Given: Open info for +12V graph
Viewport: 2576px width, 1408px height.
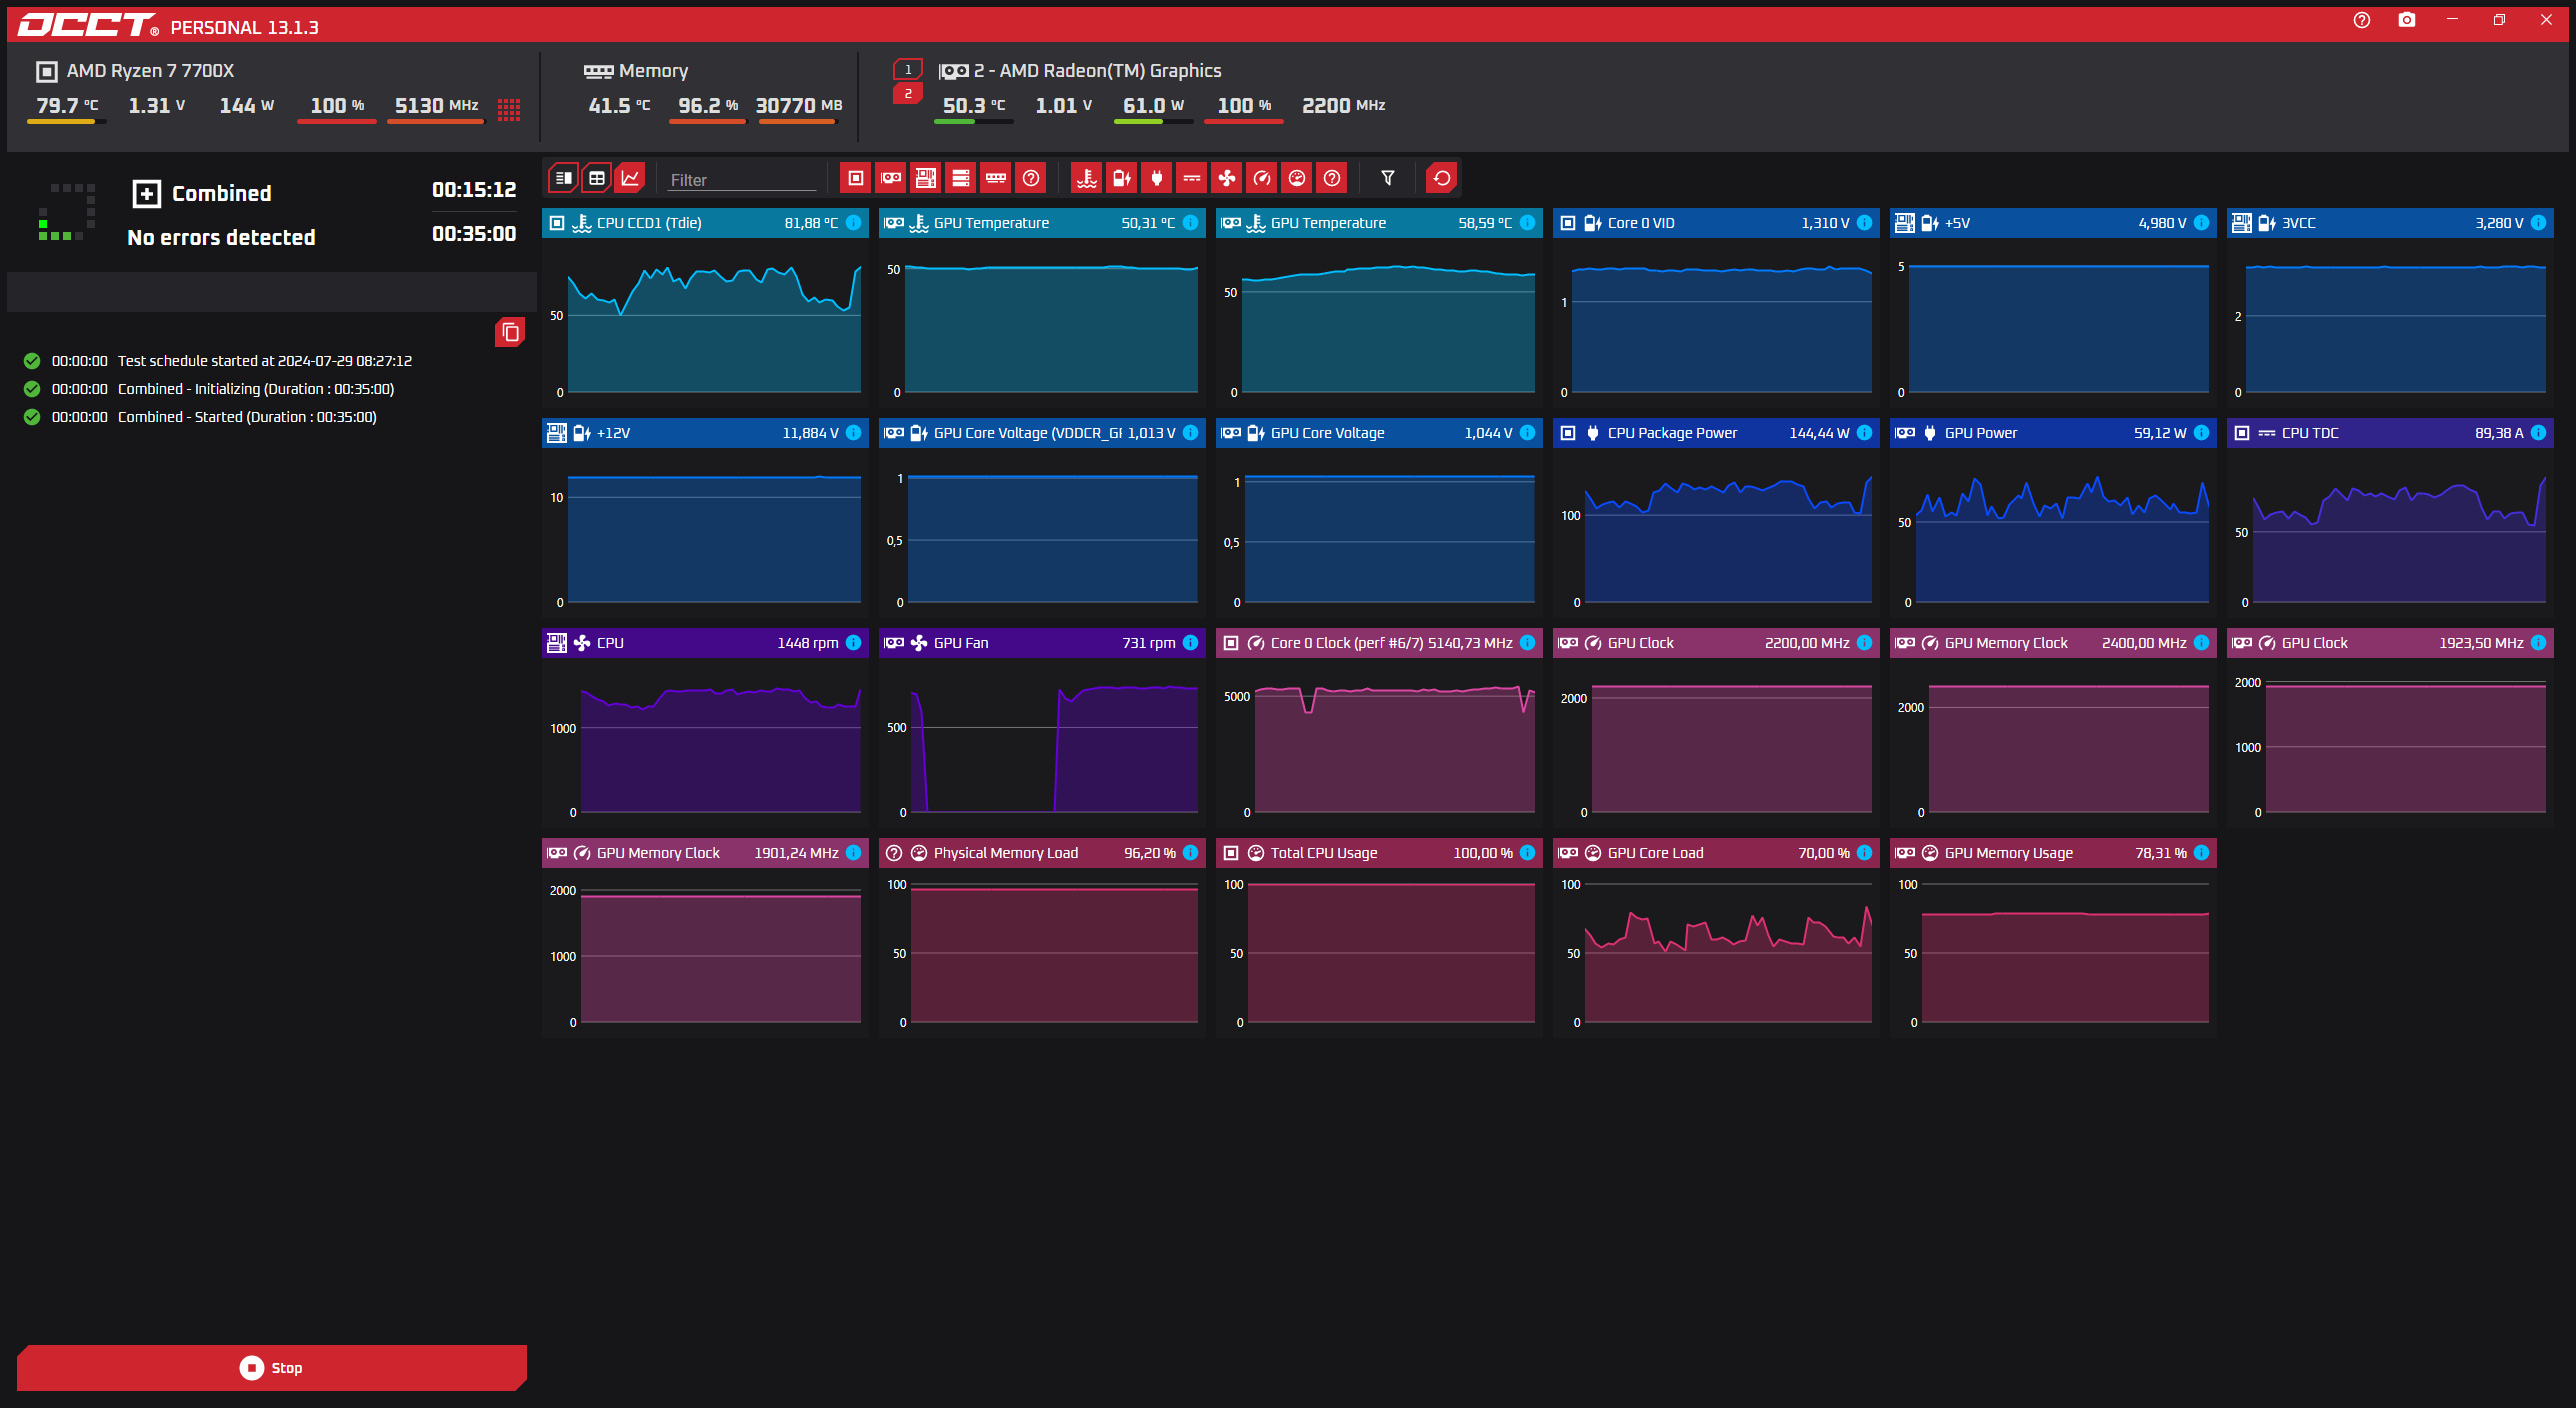Looking at the screenshot, I should click(x=854, y=433).
